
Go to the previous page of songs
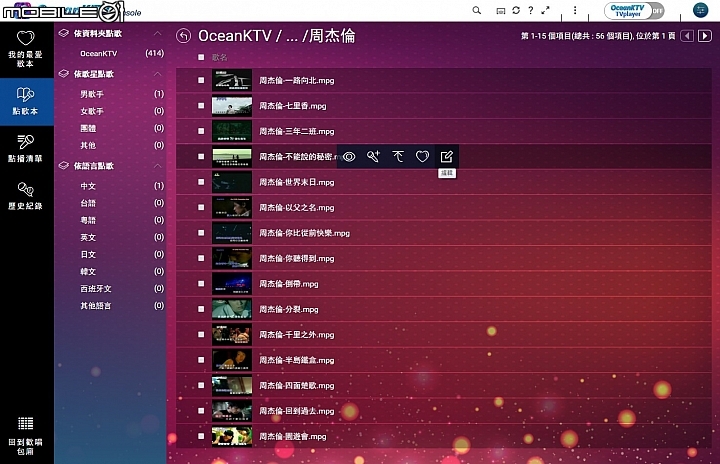click(x=687, y=36)
